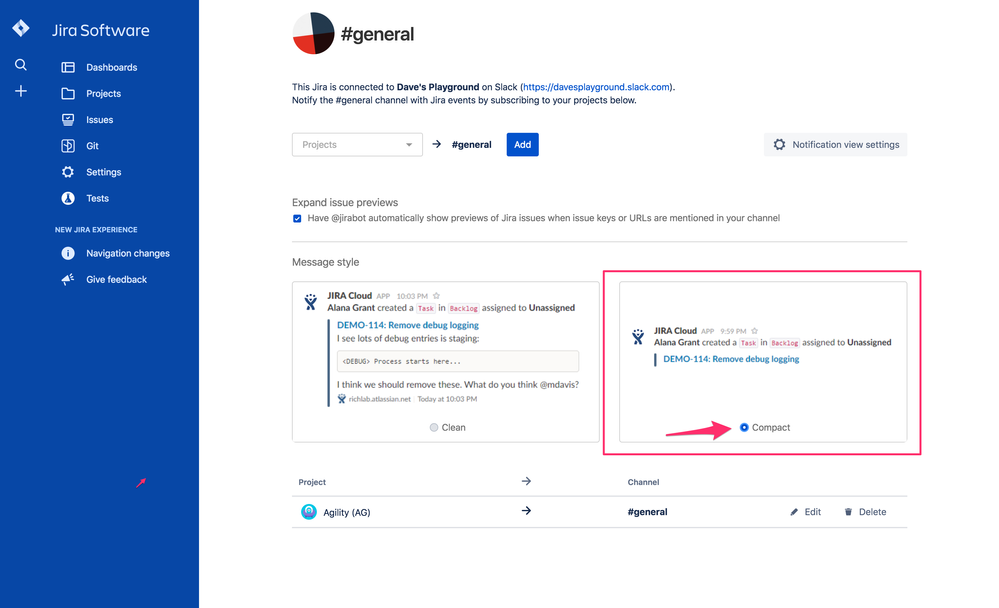Screen dimensions: 999x608
Task: Click the Navigation changes info icon
Action: click(68, 253)
